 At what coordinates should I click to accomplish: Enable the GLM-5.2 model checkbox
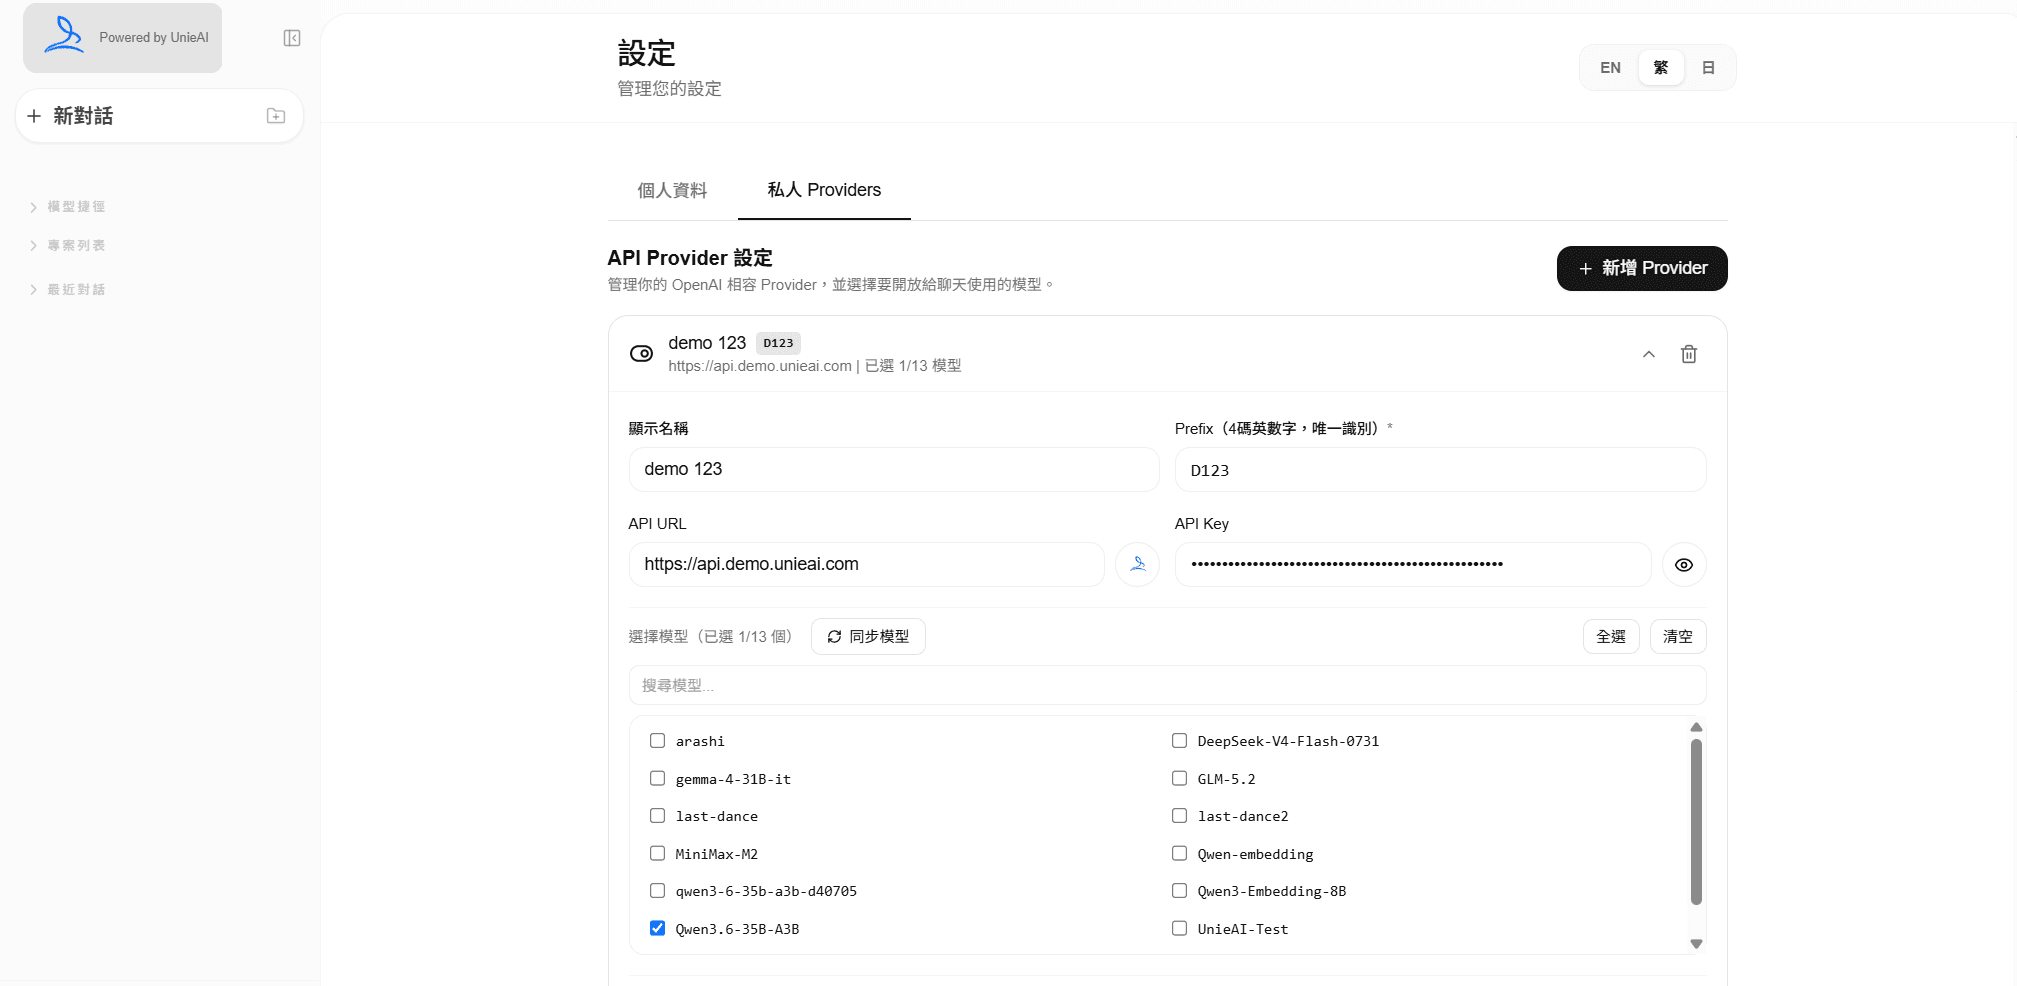coord(1179,778)
